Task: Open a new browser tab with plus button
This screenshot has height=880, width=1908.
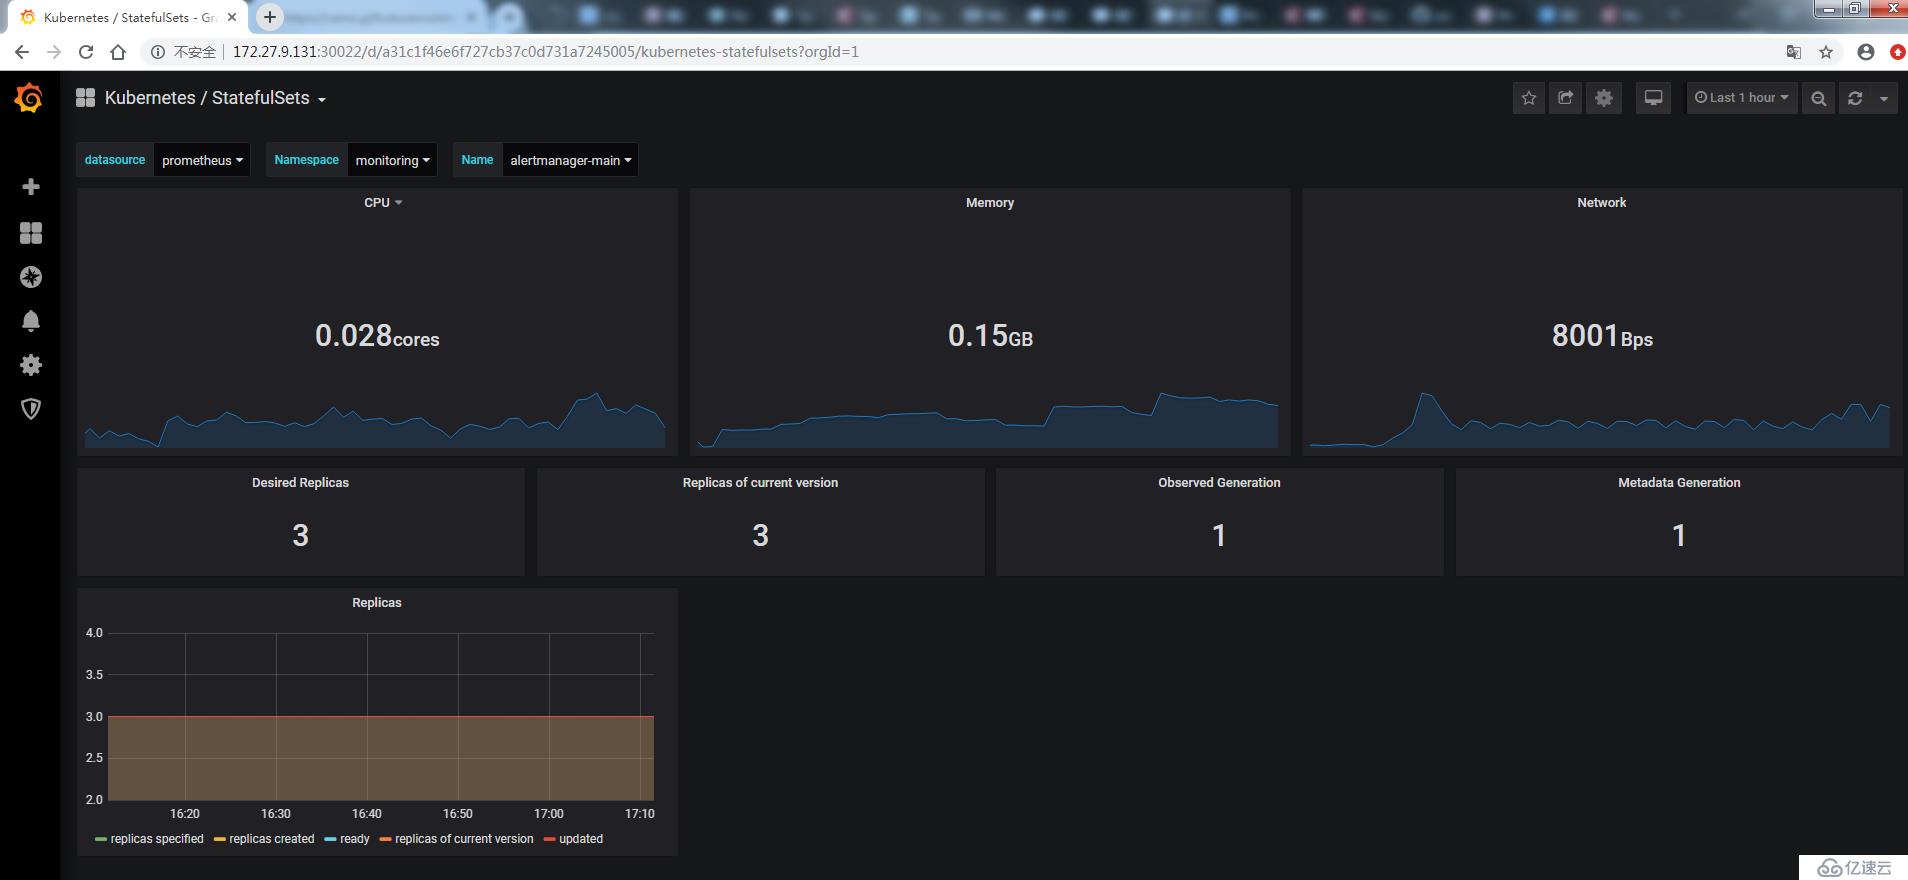Action: (x=270, y=17)
